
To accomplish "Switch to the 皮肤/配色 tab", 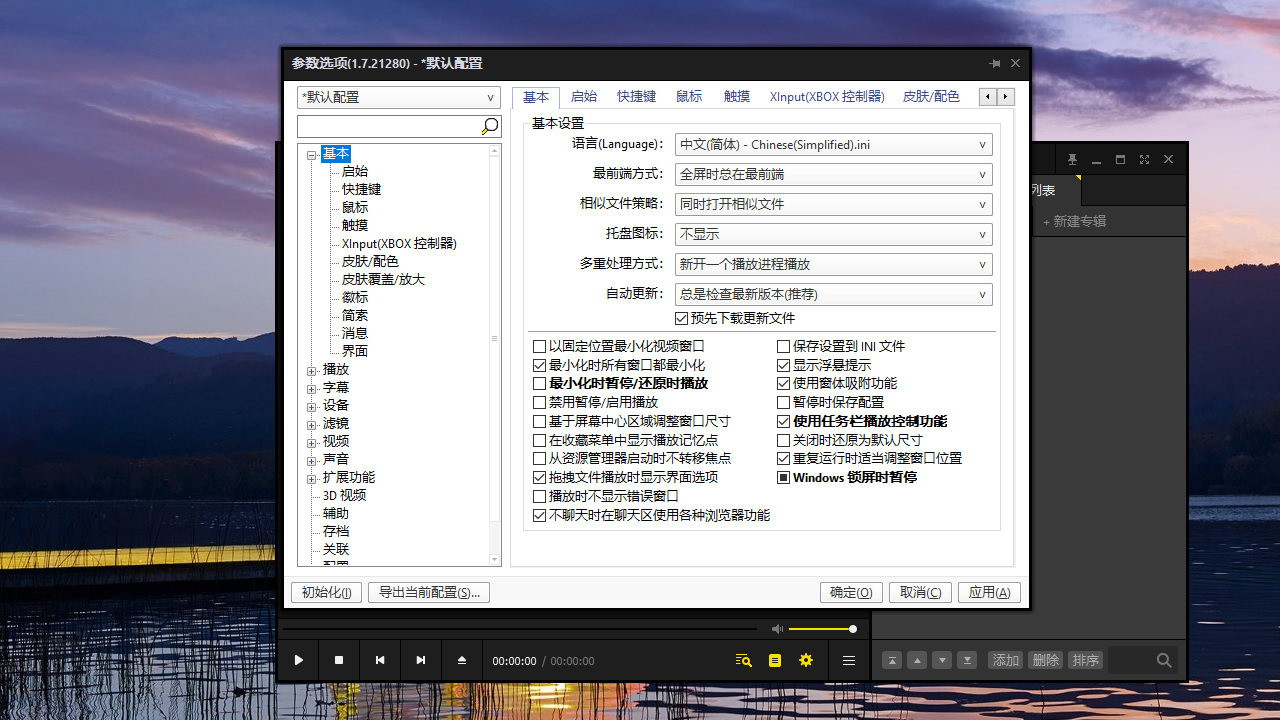I will click(x=932, y=96).
